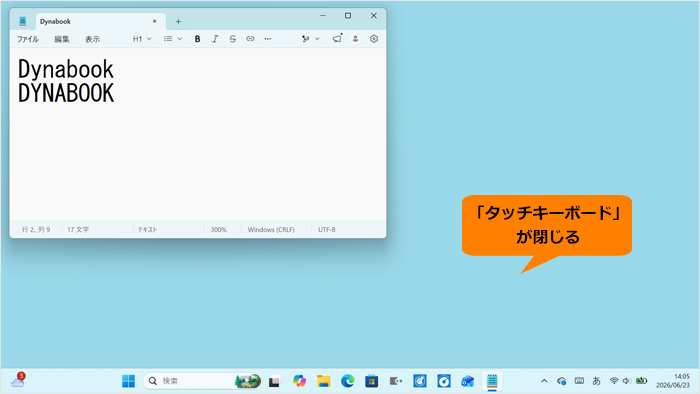The width and height of the screenshot is (700, 394).
Task: Open the weather widget on taskbar
Action: pyautogui.click(x=18, y=380)
